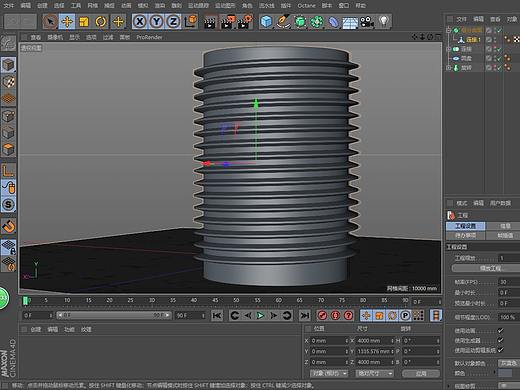
Task: Toggle the use generators checkbox
Action: (x=500, y=340)
